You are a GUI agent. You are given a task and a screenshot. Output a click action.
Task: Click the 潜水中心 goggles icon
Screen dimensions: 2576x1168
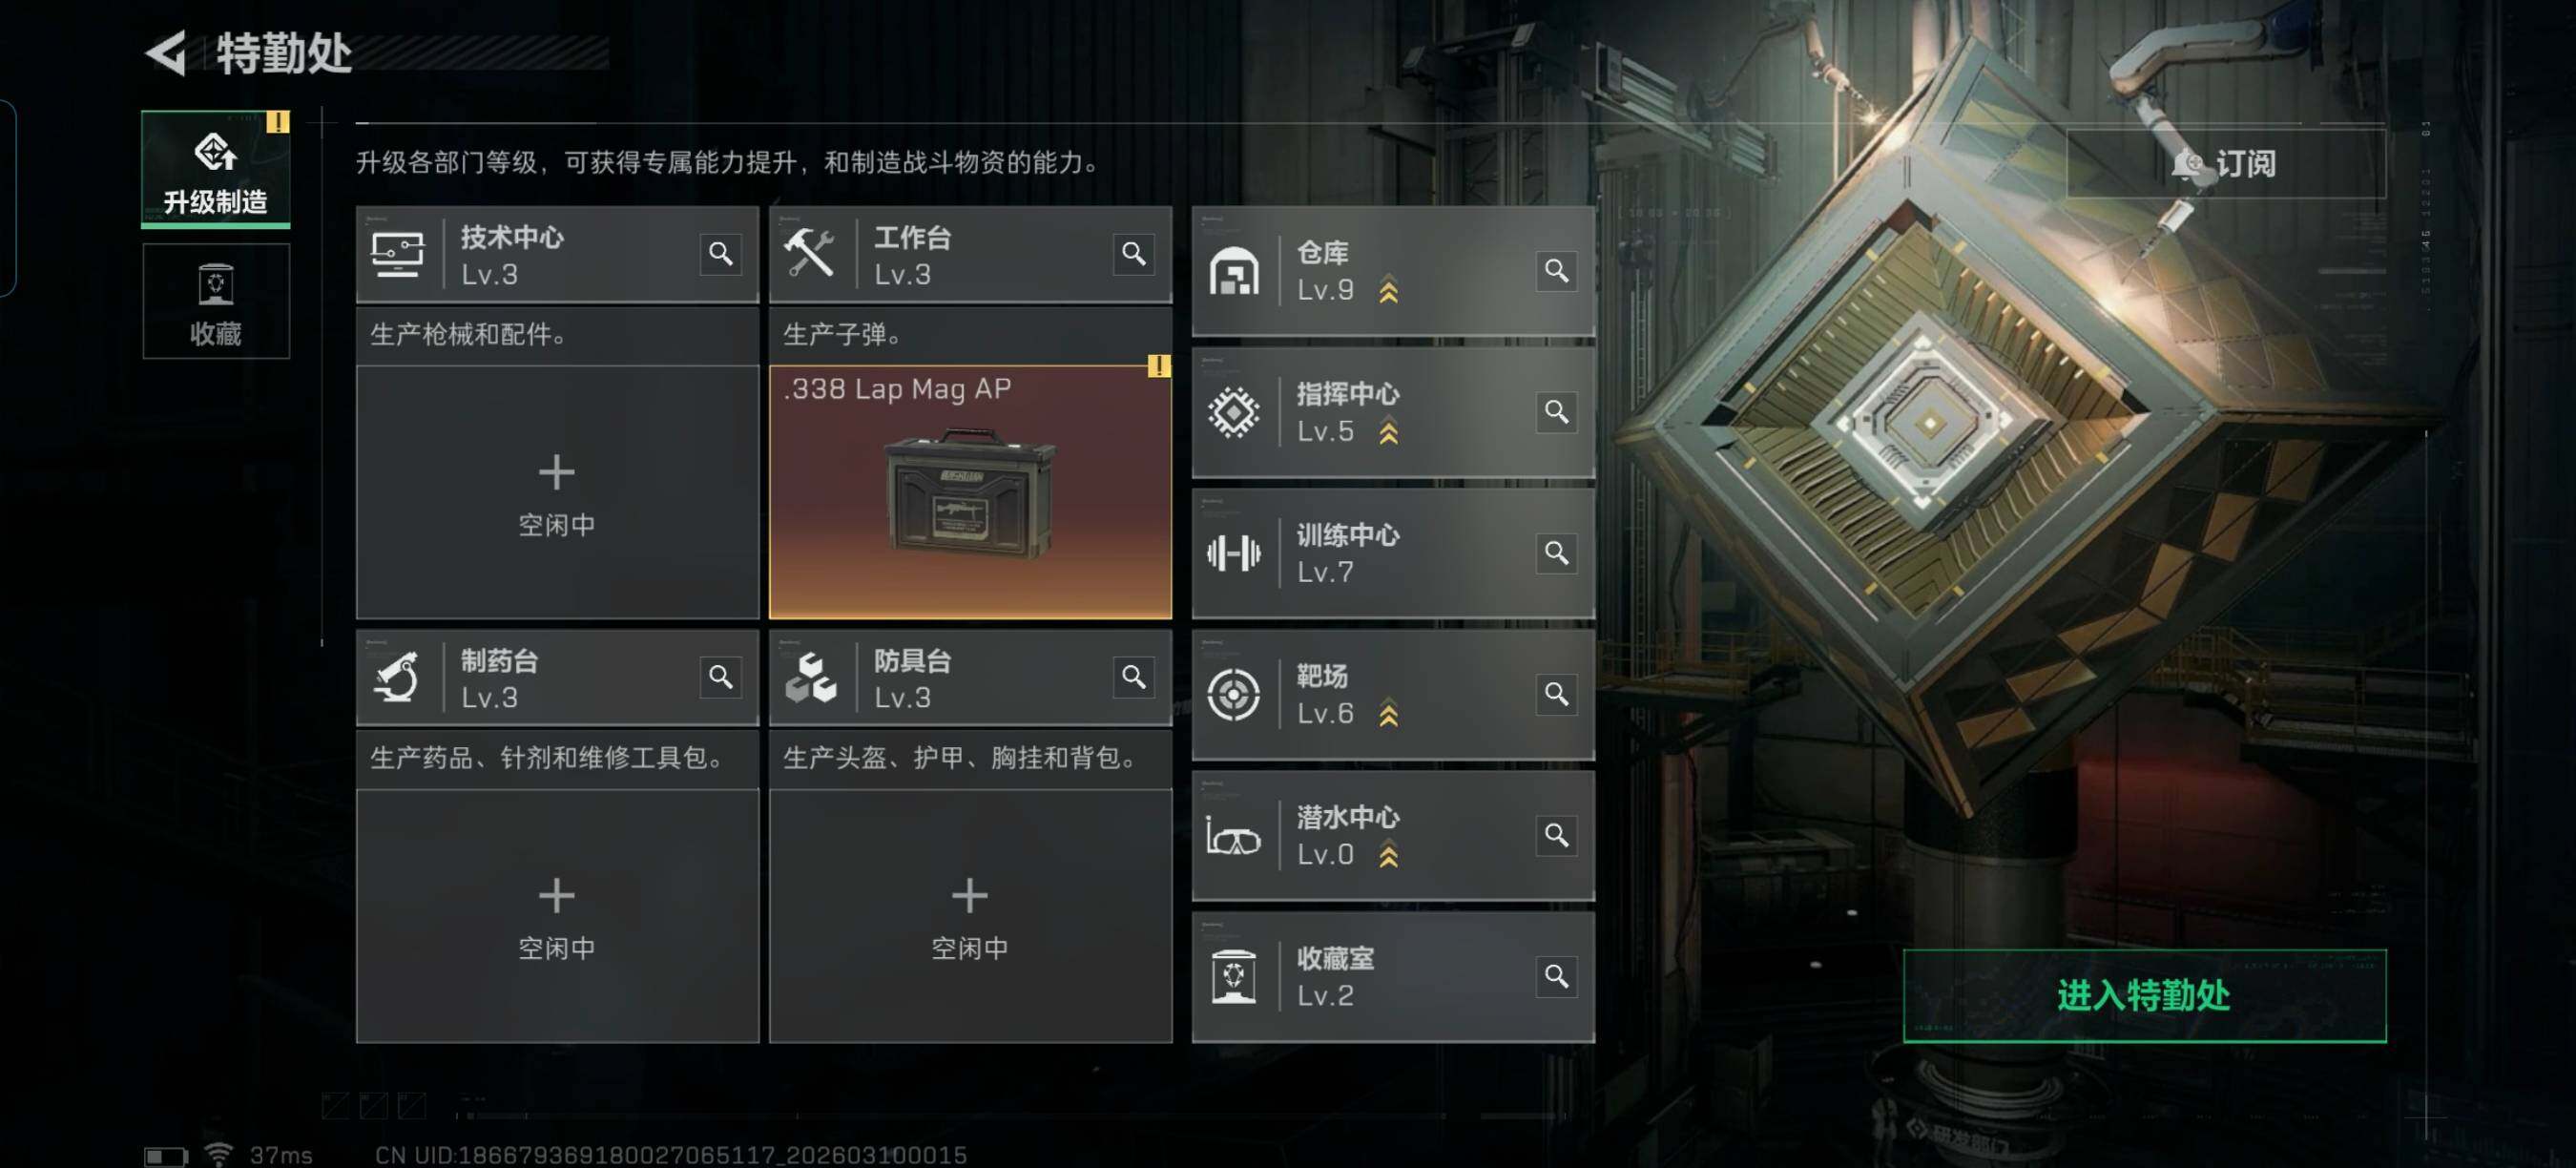pos(1234,836)
